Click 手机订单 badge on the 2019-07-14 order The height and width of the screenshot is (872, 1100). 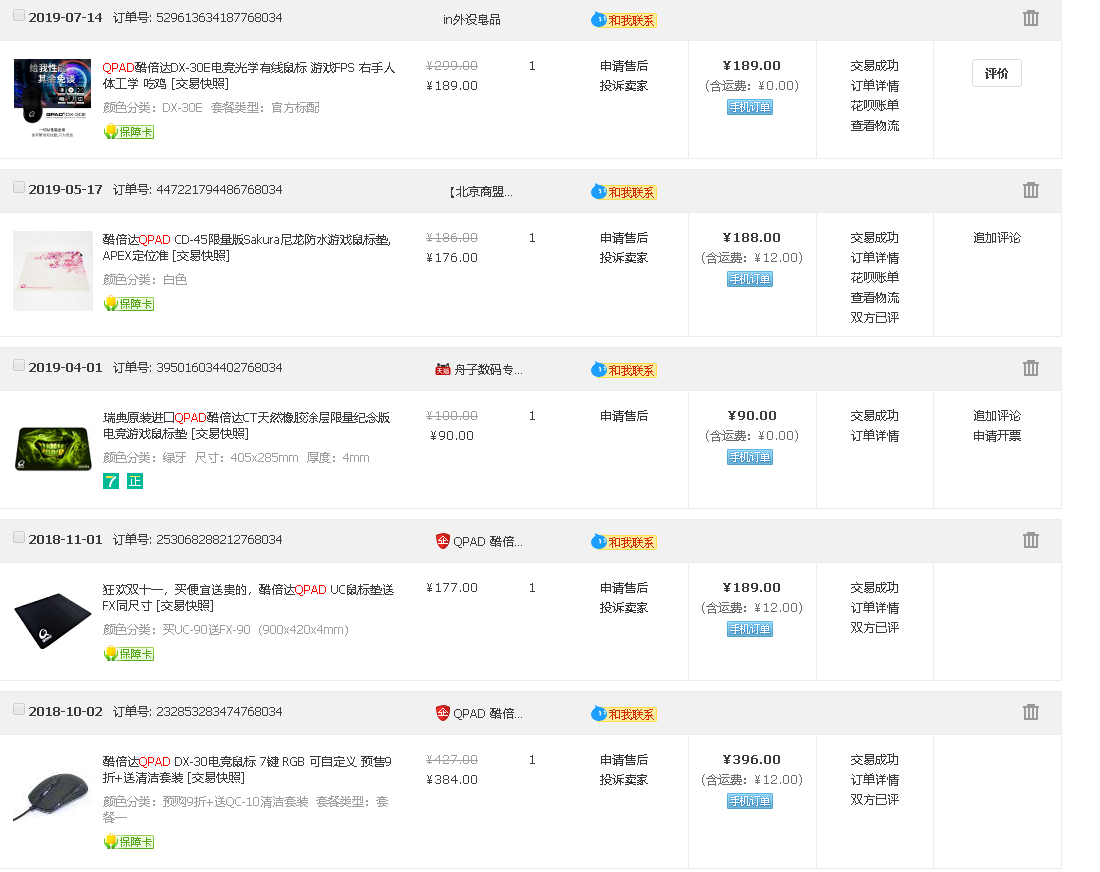point(750,107)
